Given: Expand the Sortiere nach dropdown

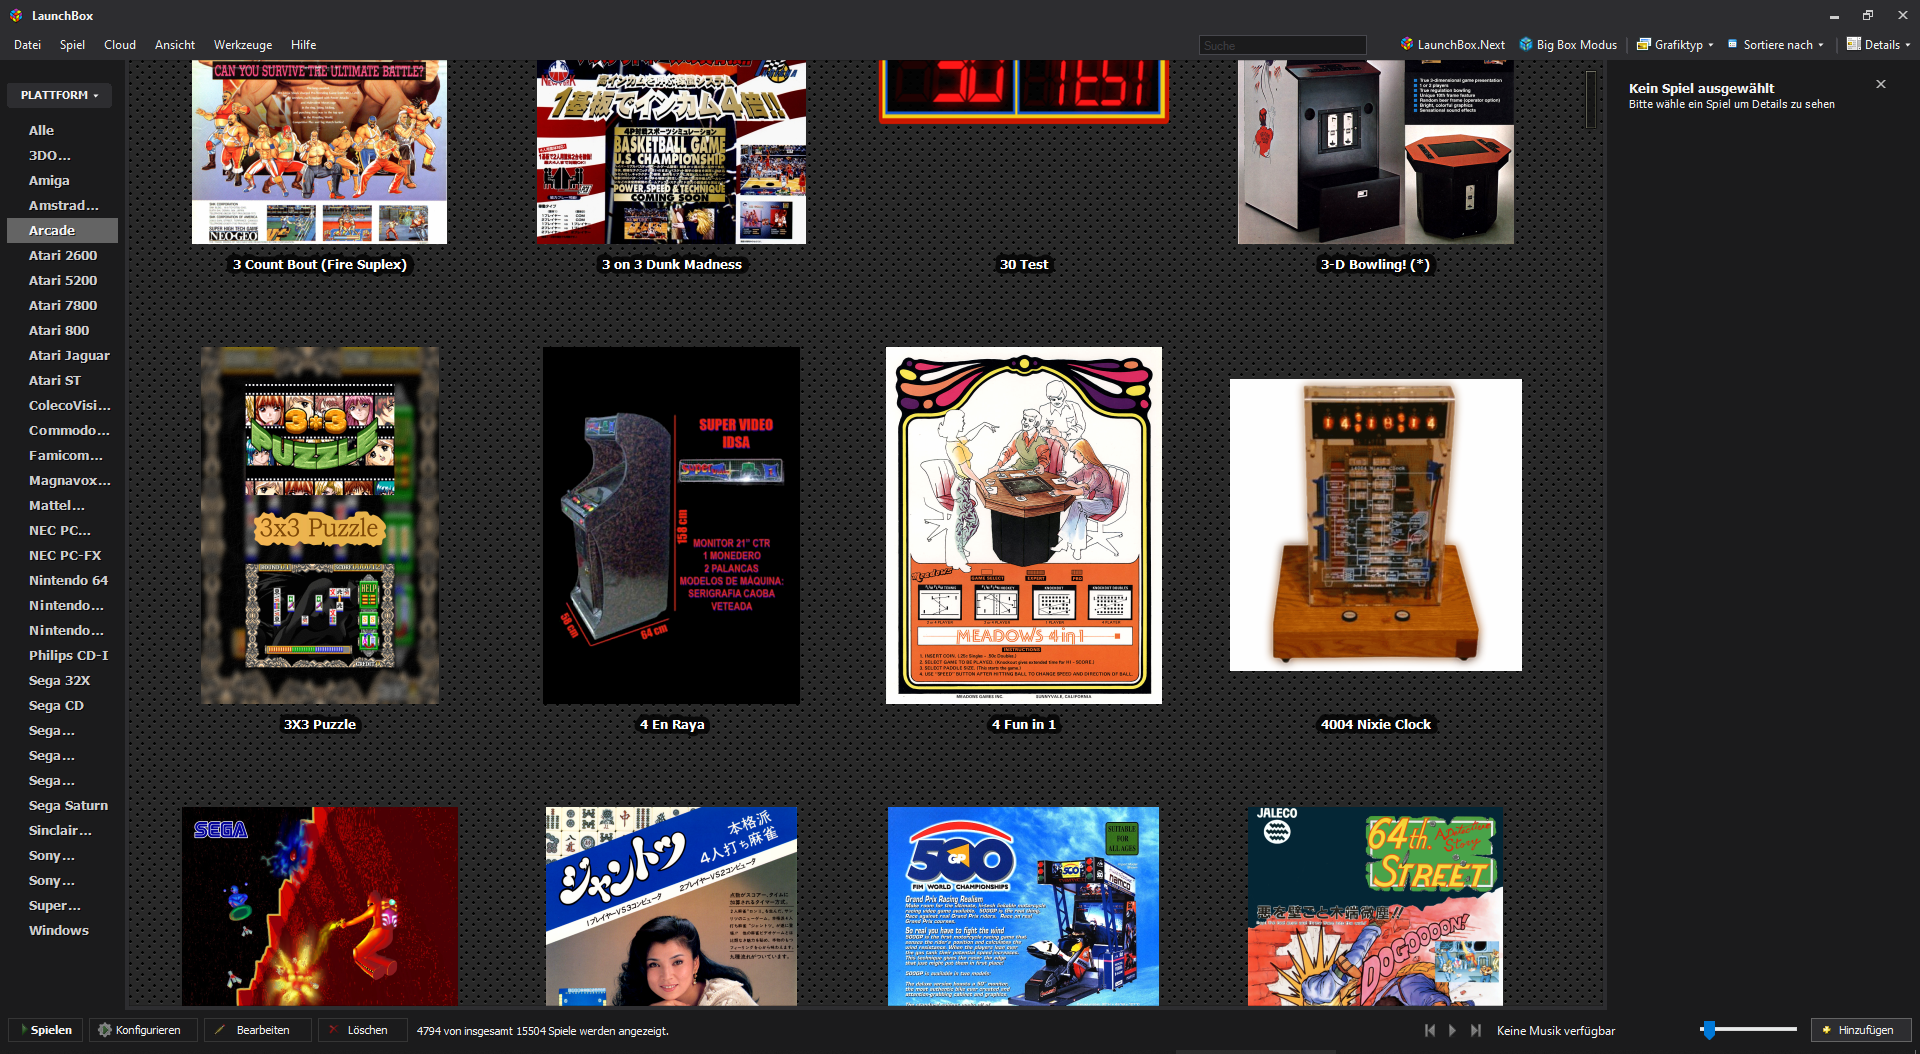Looking at the screenshot, I should 1776,44.
